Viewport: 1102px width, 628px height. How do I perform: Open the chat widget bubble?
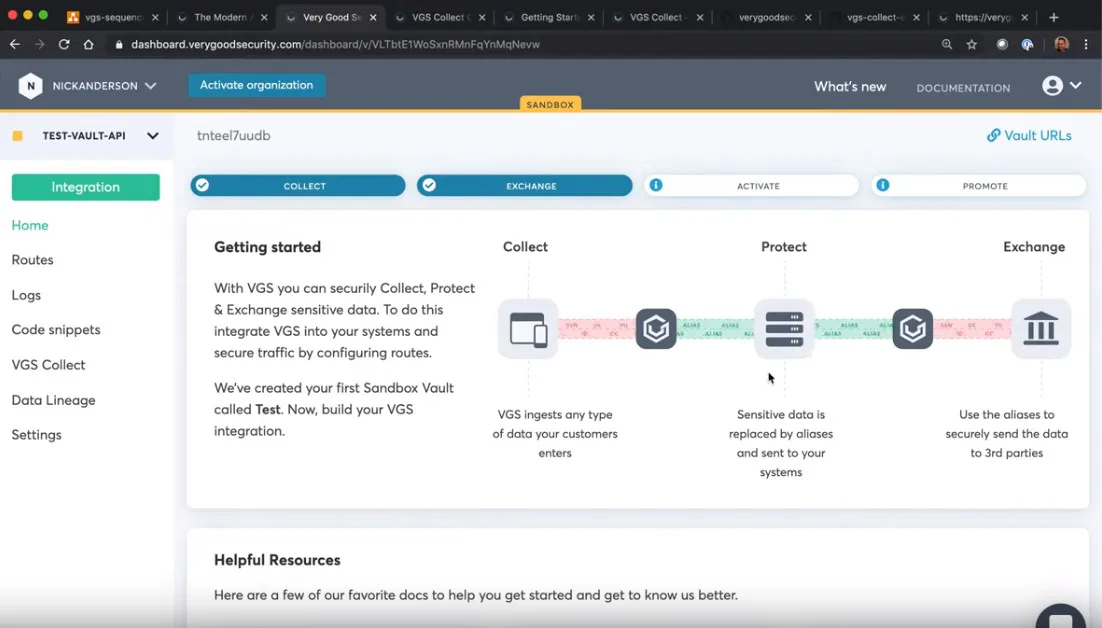click(x=1061, y=616)
